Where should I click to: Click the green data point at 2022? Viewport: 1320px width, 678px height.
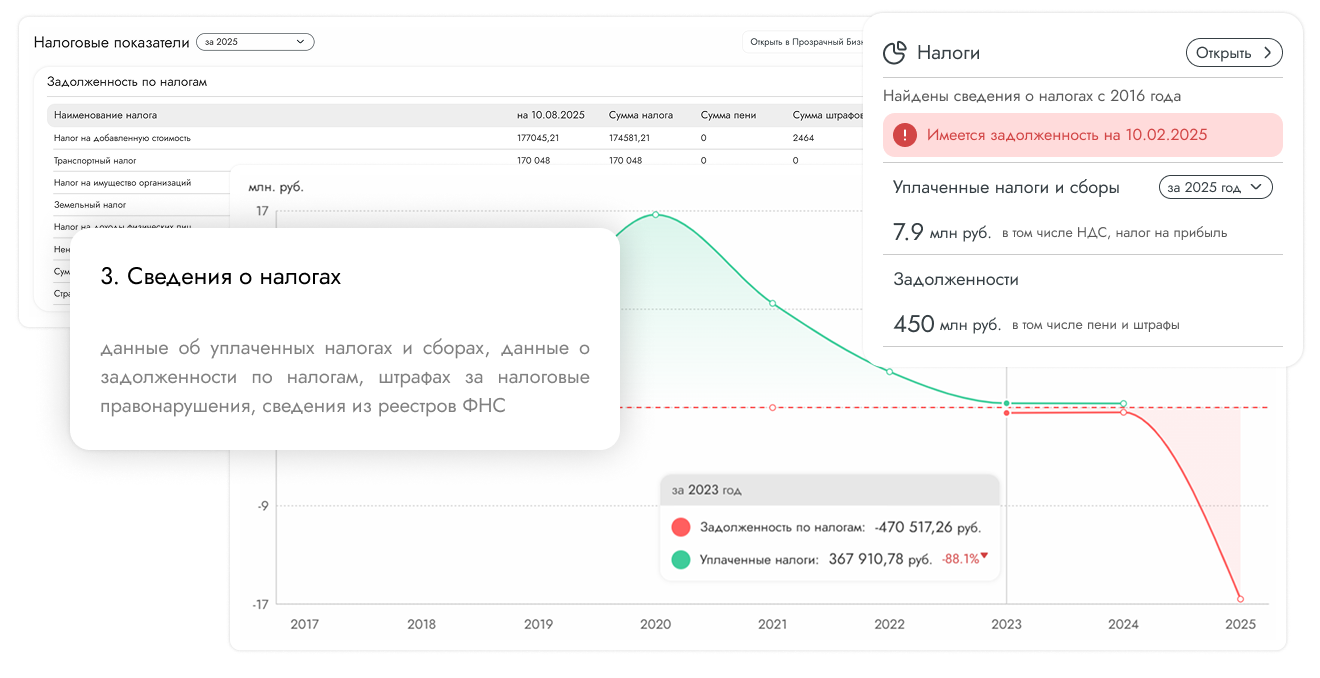coord(889,372)
